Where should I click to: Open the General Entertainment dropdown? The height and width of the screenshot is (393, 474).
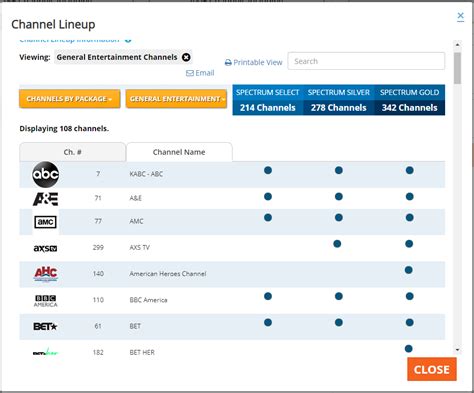pos(176,99)
